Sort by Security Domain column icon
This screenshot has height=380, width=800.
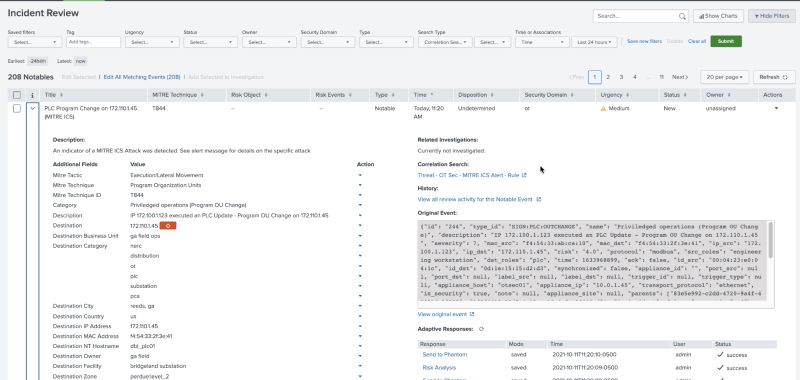tap(572, 95)
